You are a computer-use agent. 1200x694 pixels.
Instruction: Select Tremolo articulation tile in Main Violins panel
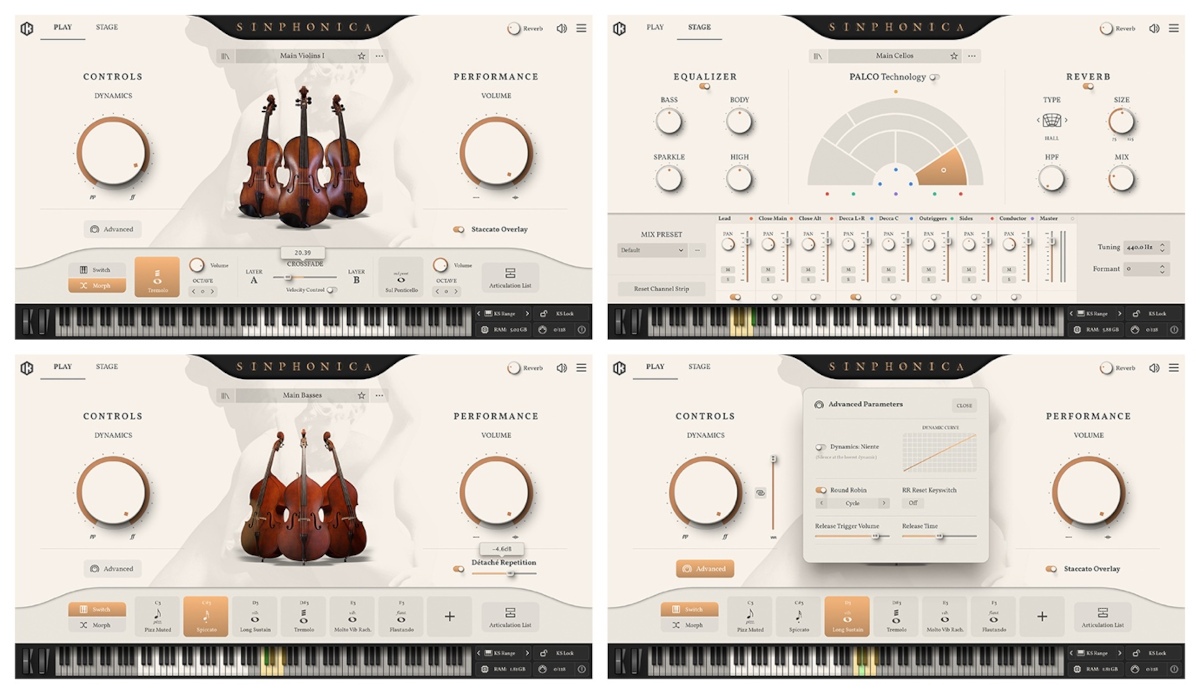tap(157, 277)
